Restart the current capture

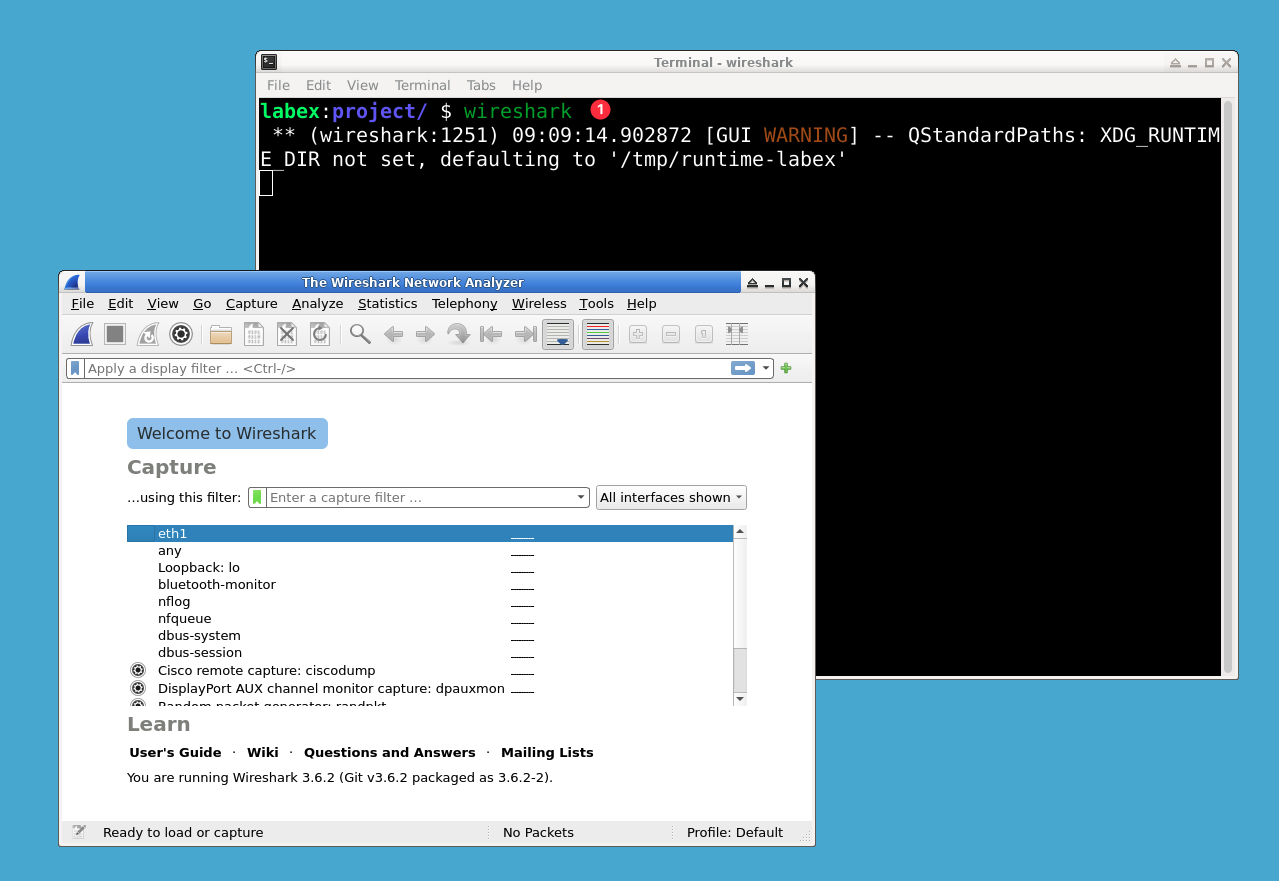pyautogui.click(x=147, y=334)
